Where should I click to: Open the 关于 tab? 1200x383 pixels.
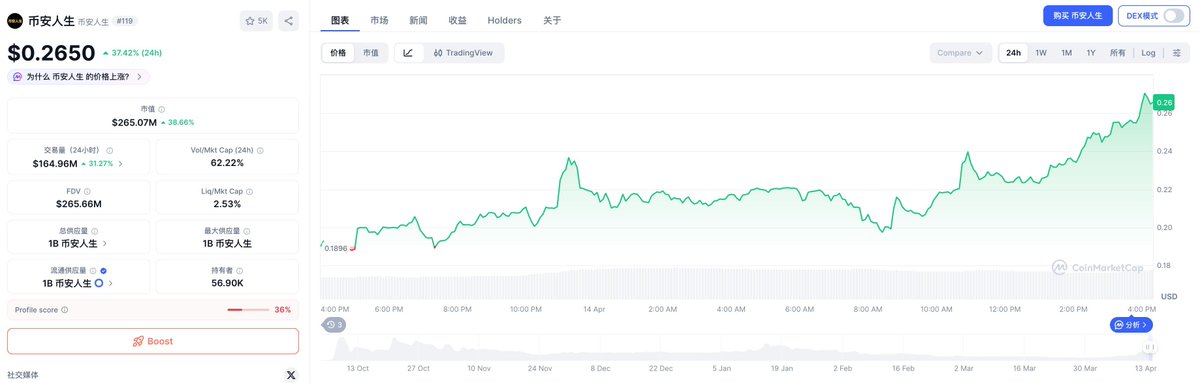(552, 20)
